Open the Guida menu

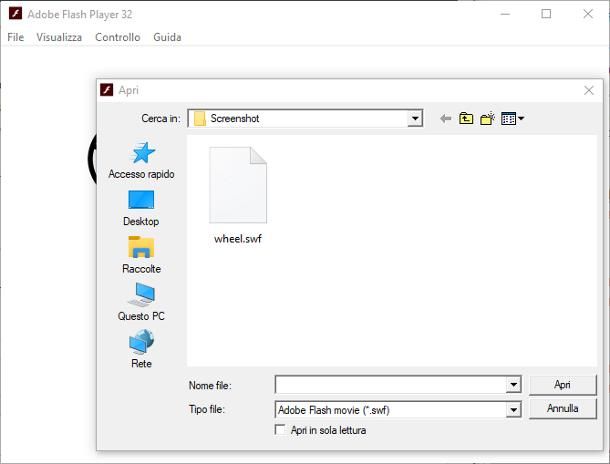tap(167, 37)
